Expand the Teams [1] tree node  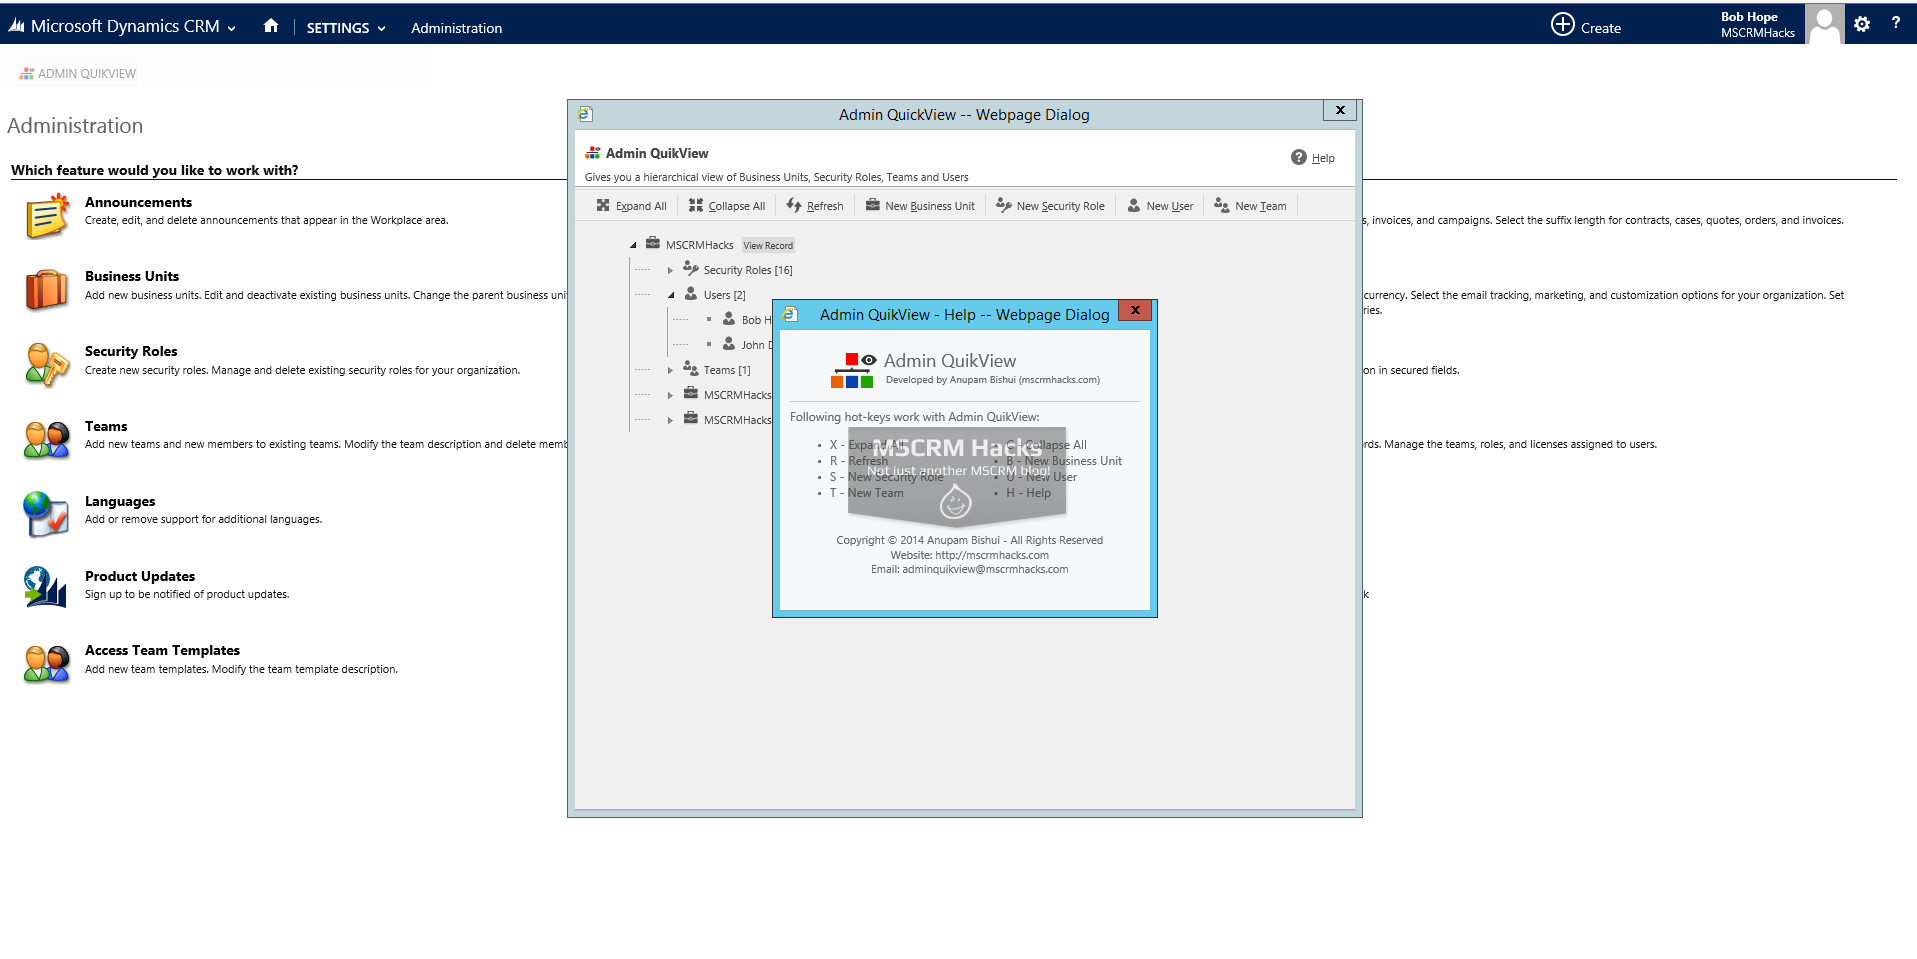[x=670, y=370]
